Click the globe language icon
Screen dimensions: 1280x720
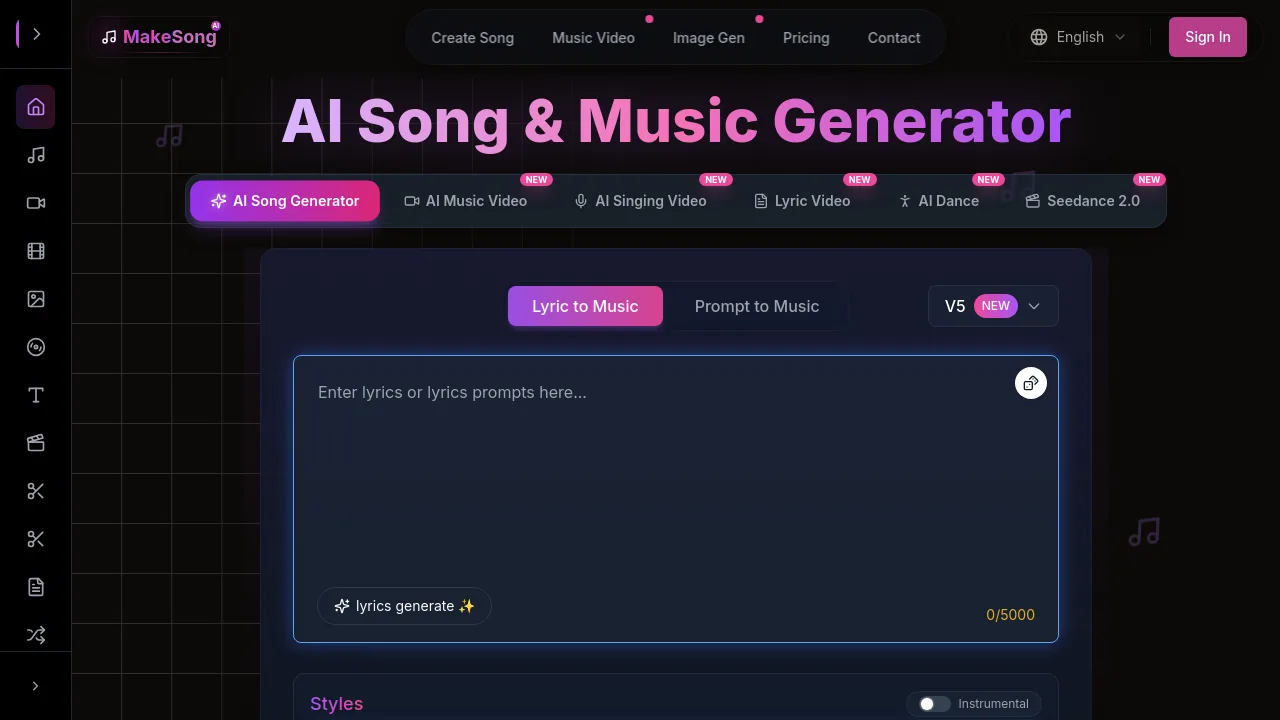pyautogui.click(x=1039, y=37)
